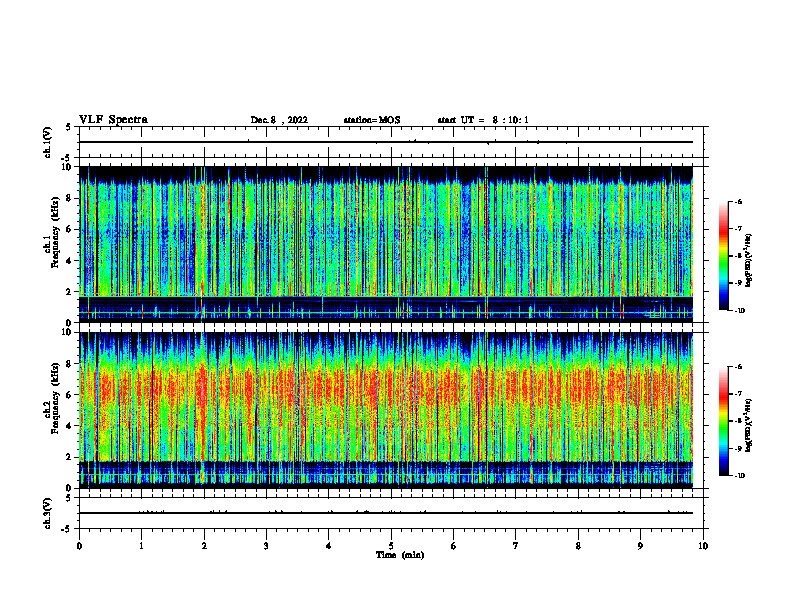Click the "ch.1(V)" axis label

pyautogui.click(x=47, y=142)
